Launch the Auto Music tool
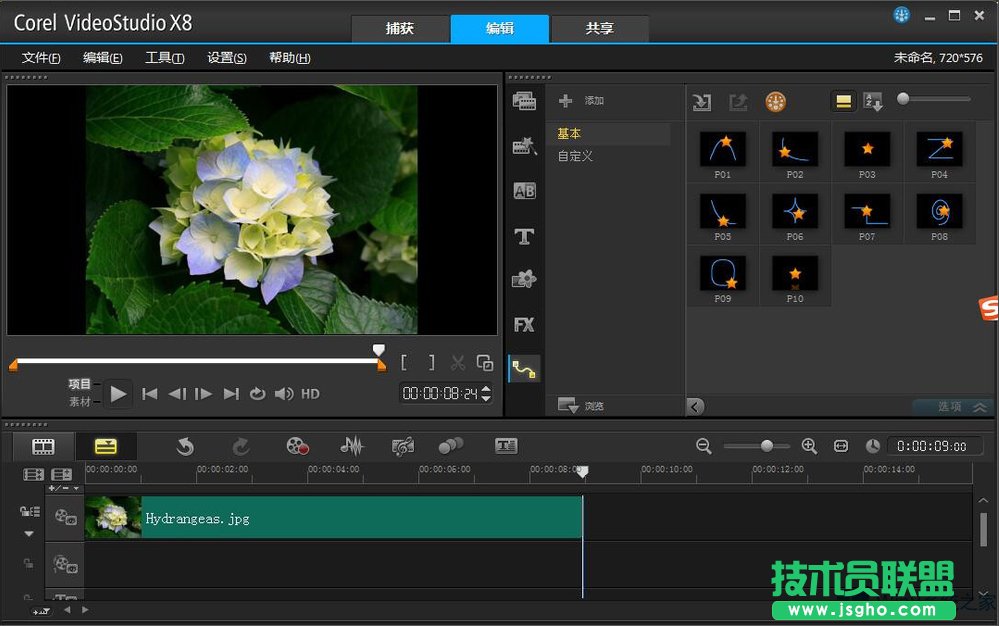The height and width of the screenshot is (626, 999). 403,447
